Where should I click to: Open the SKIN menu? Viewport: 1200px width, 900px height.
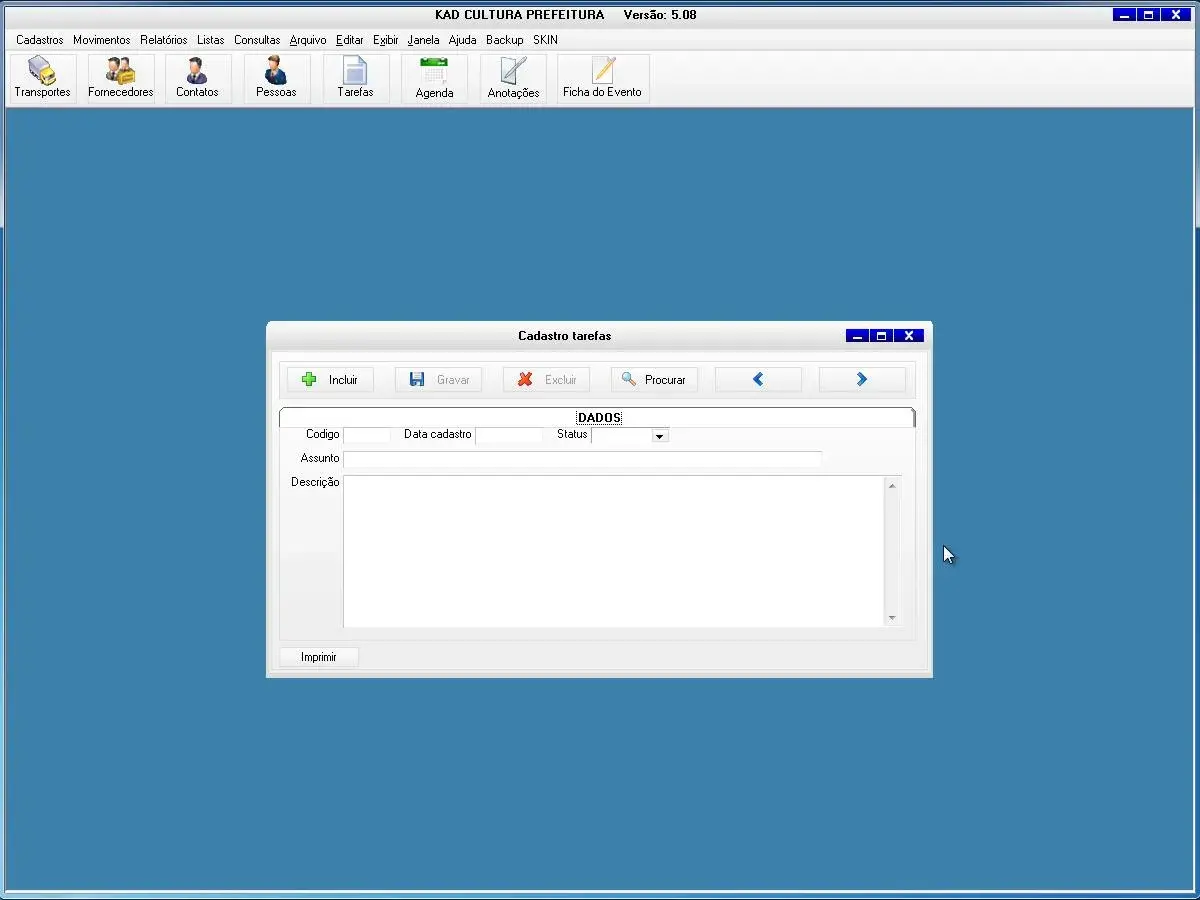click(x=545, y=40)
